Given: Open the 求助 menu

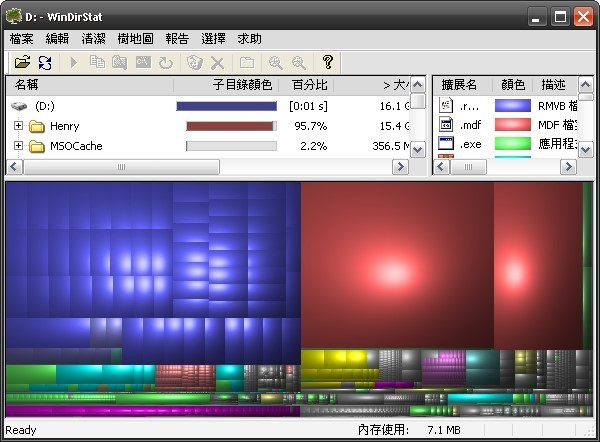Looking at the screenshot, I should point(249,39).
